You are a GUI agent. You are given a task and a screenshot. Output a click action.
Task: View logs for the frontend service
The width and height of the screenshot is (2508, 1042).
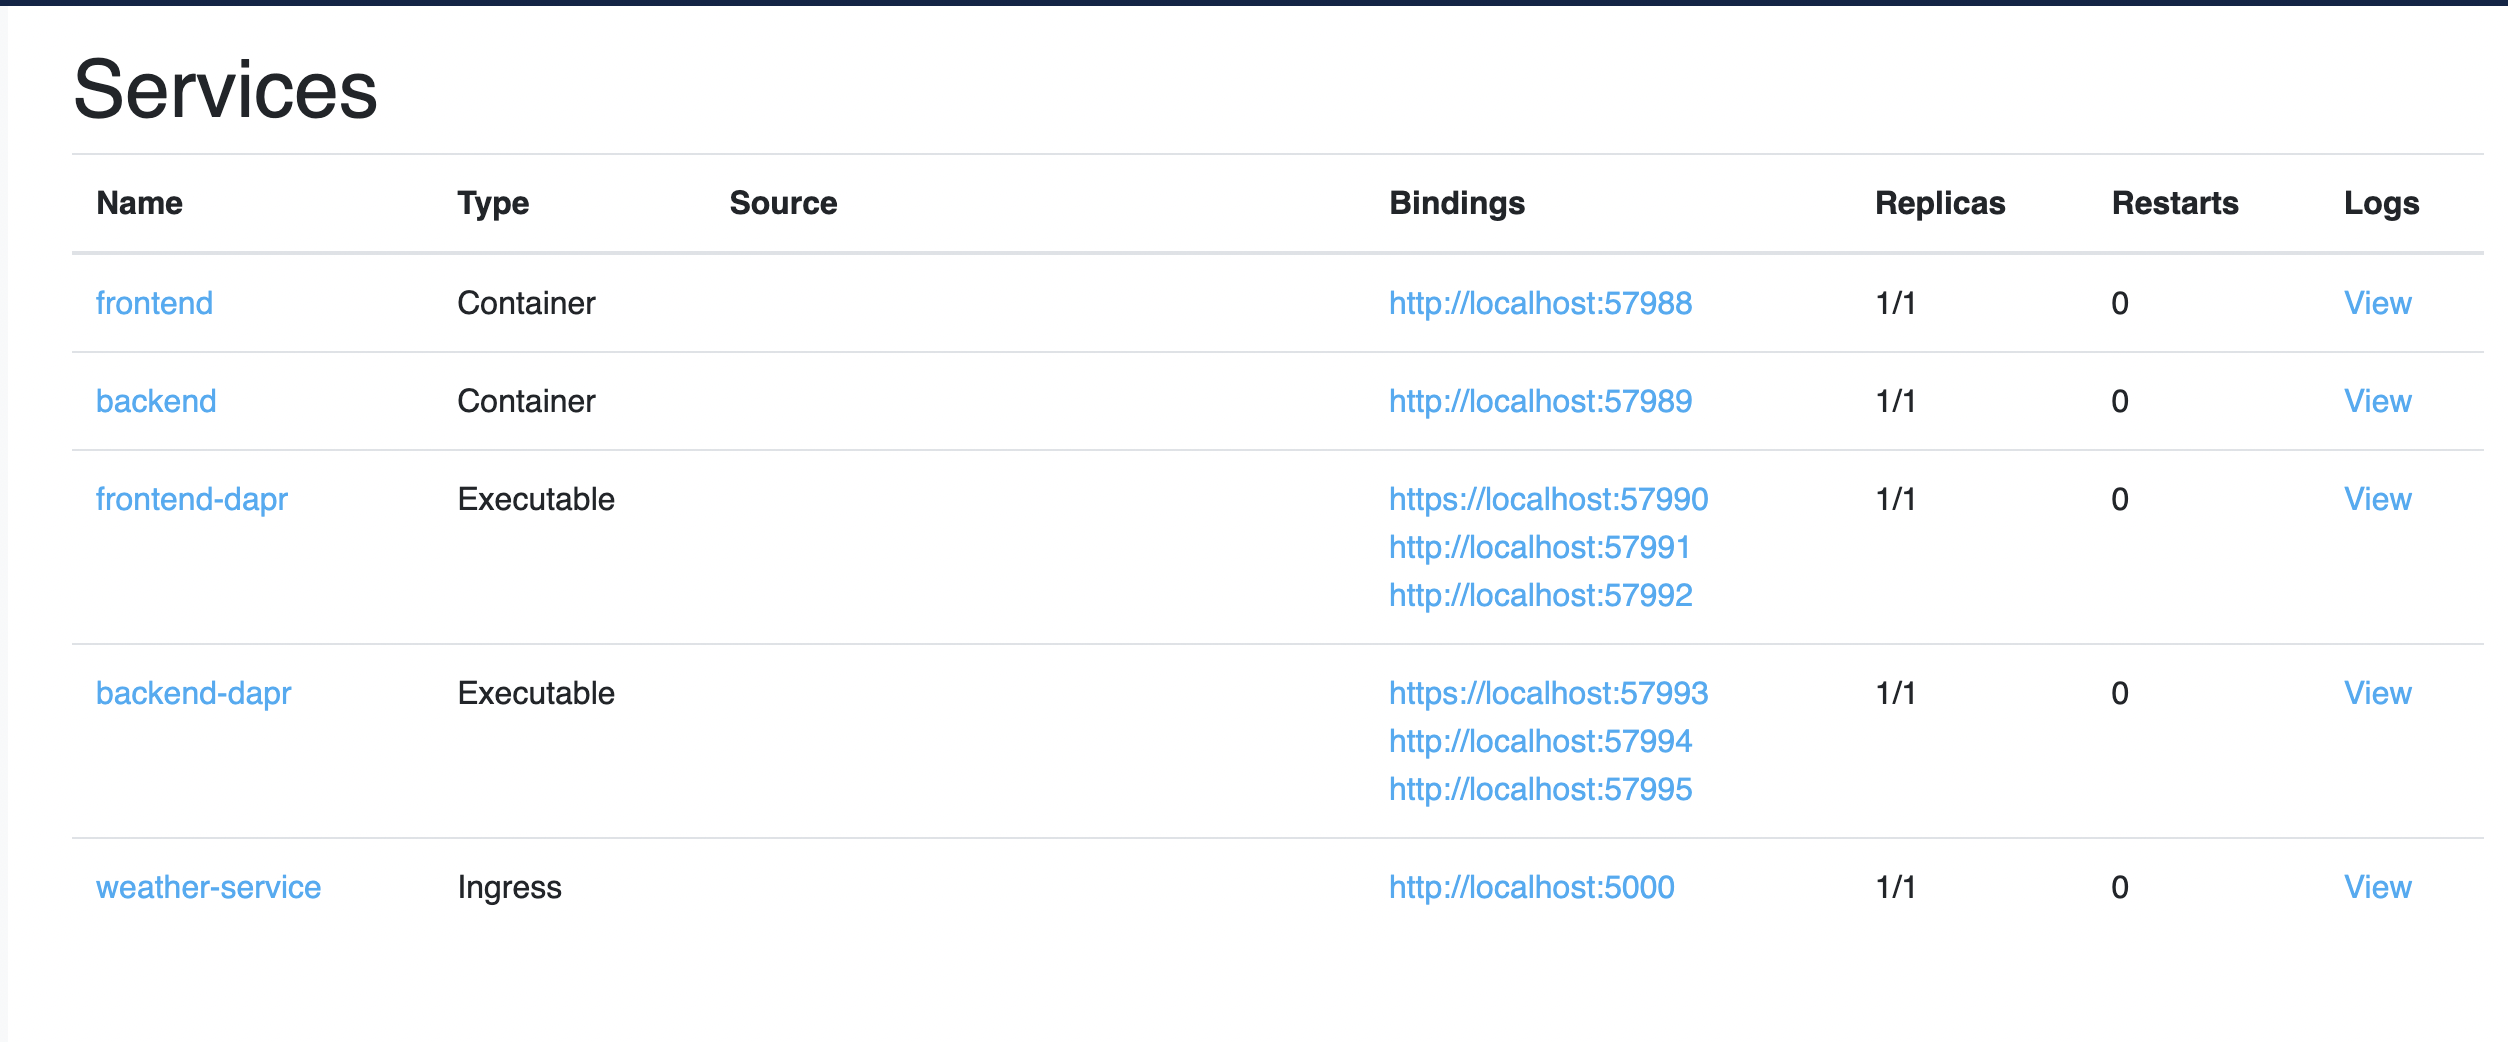[2379, 303]
